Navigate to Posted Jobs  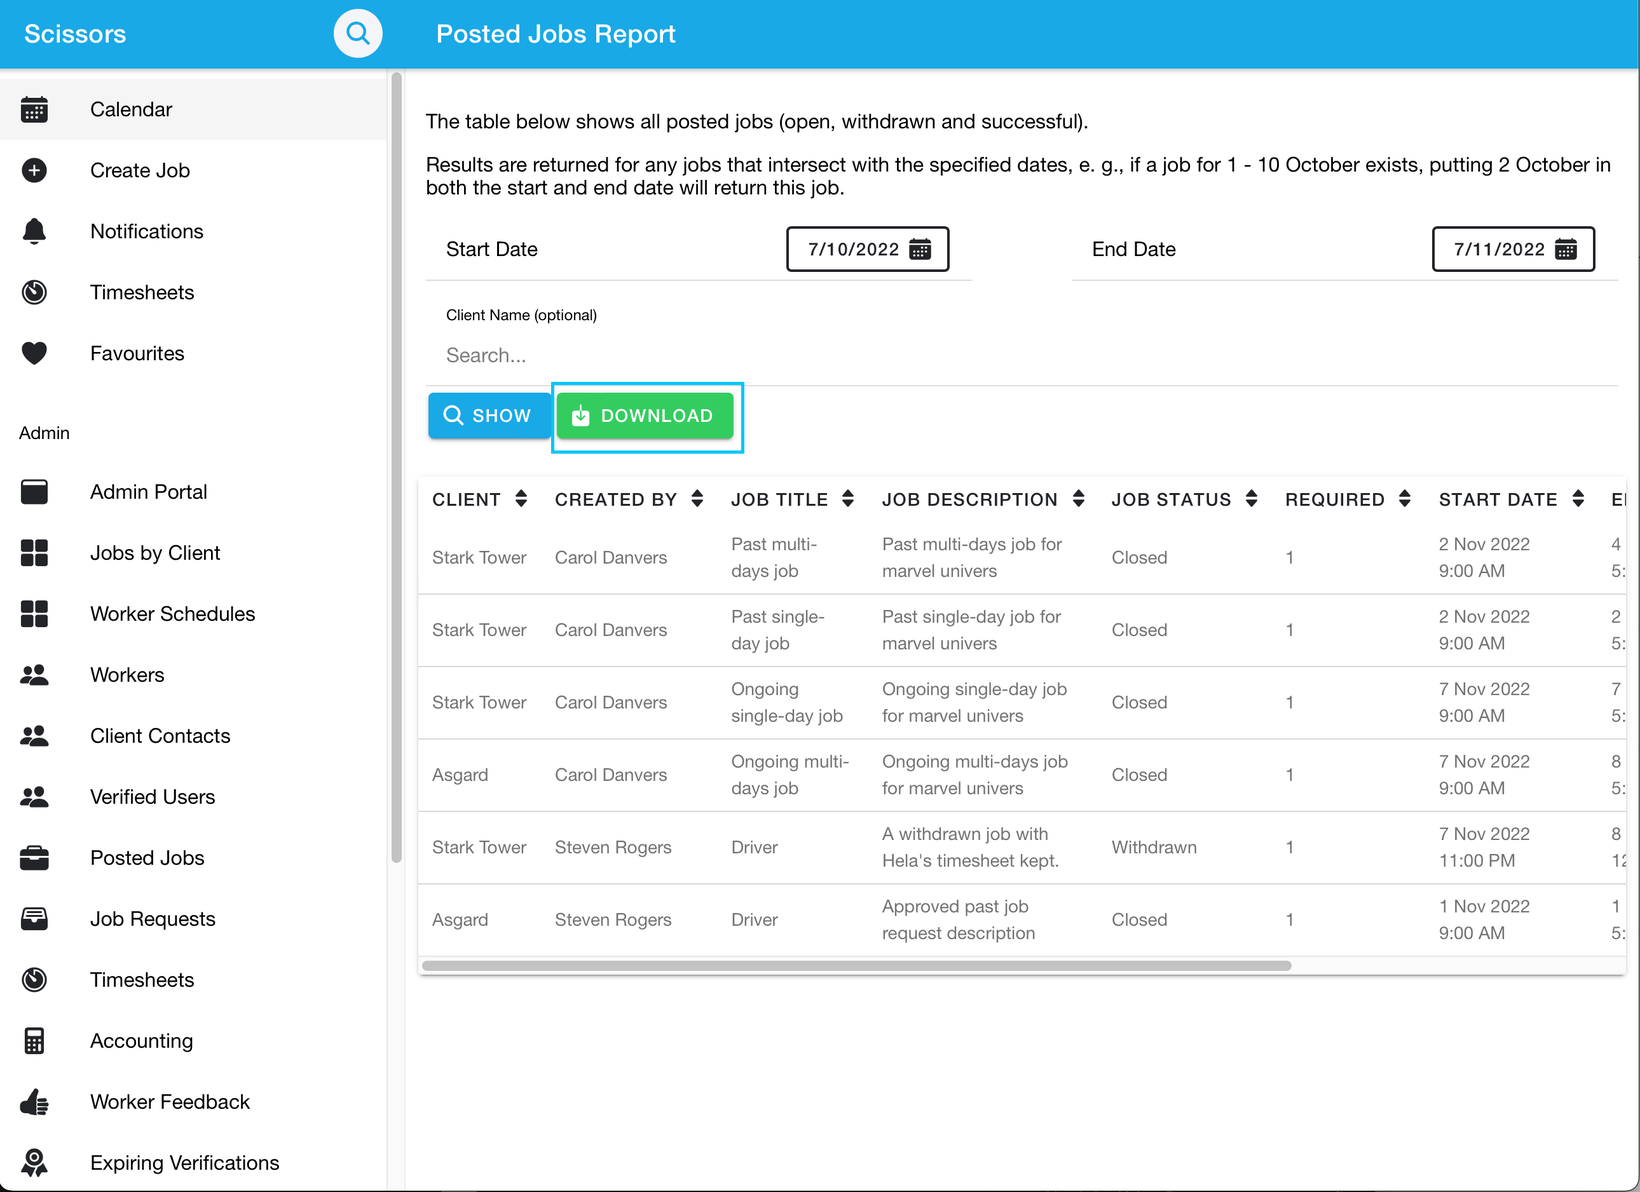coord(193,858)
